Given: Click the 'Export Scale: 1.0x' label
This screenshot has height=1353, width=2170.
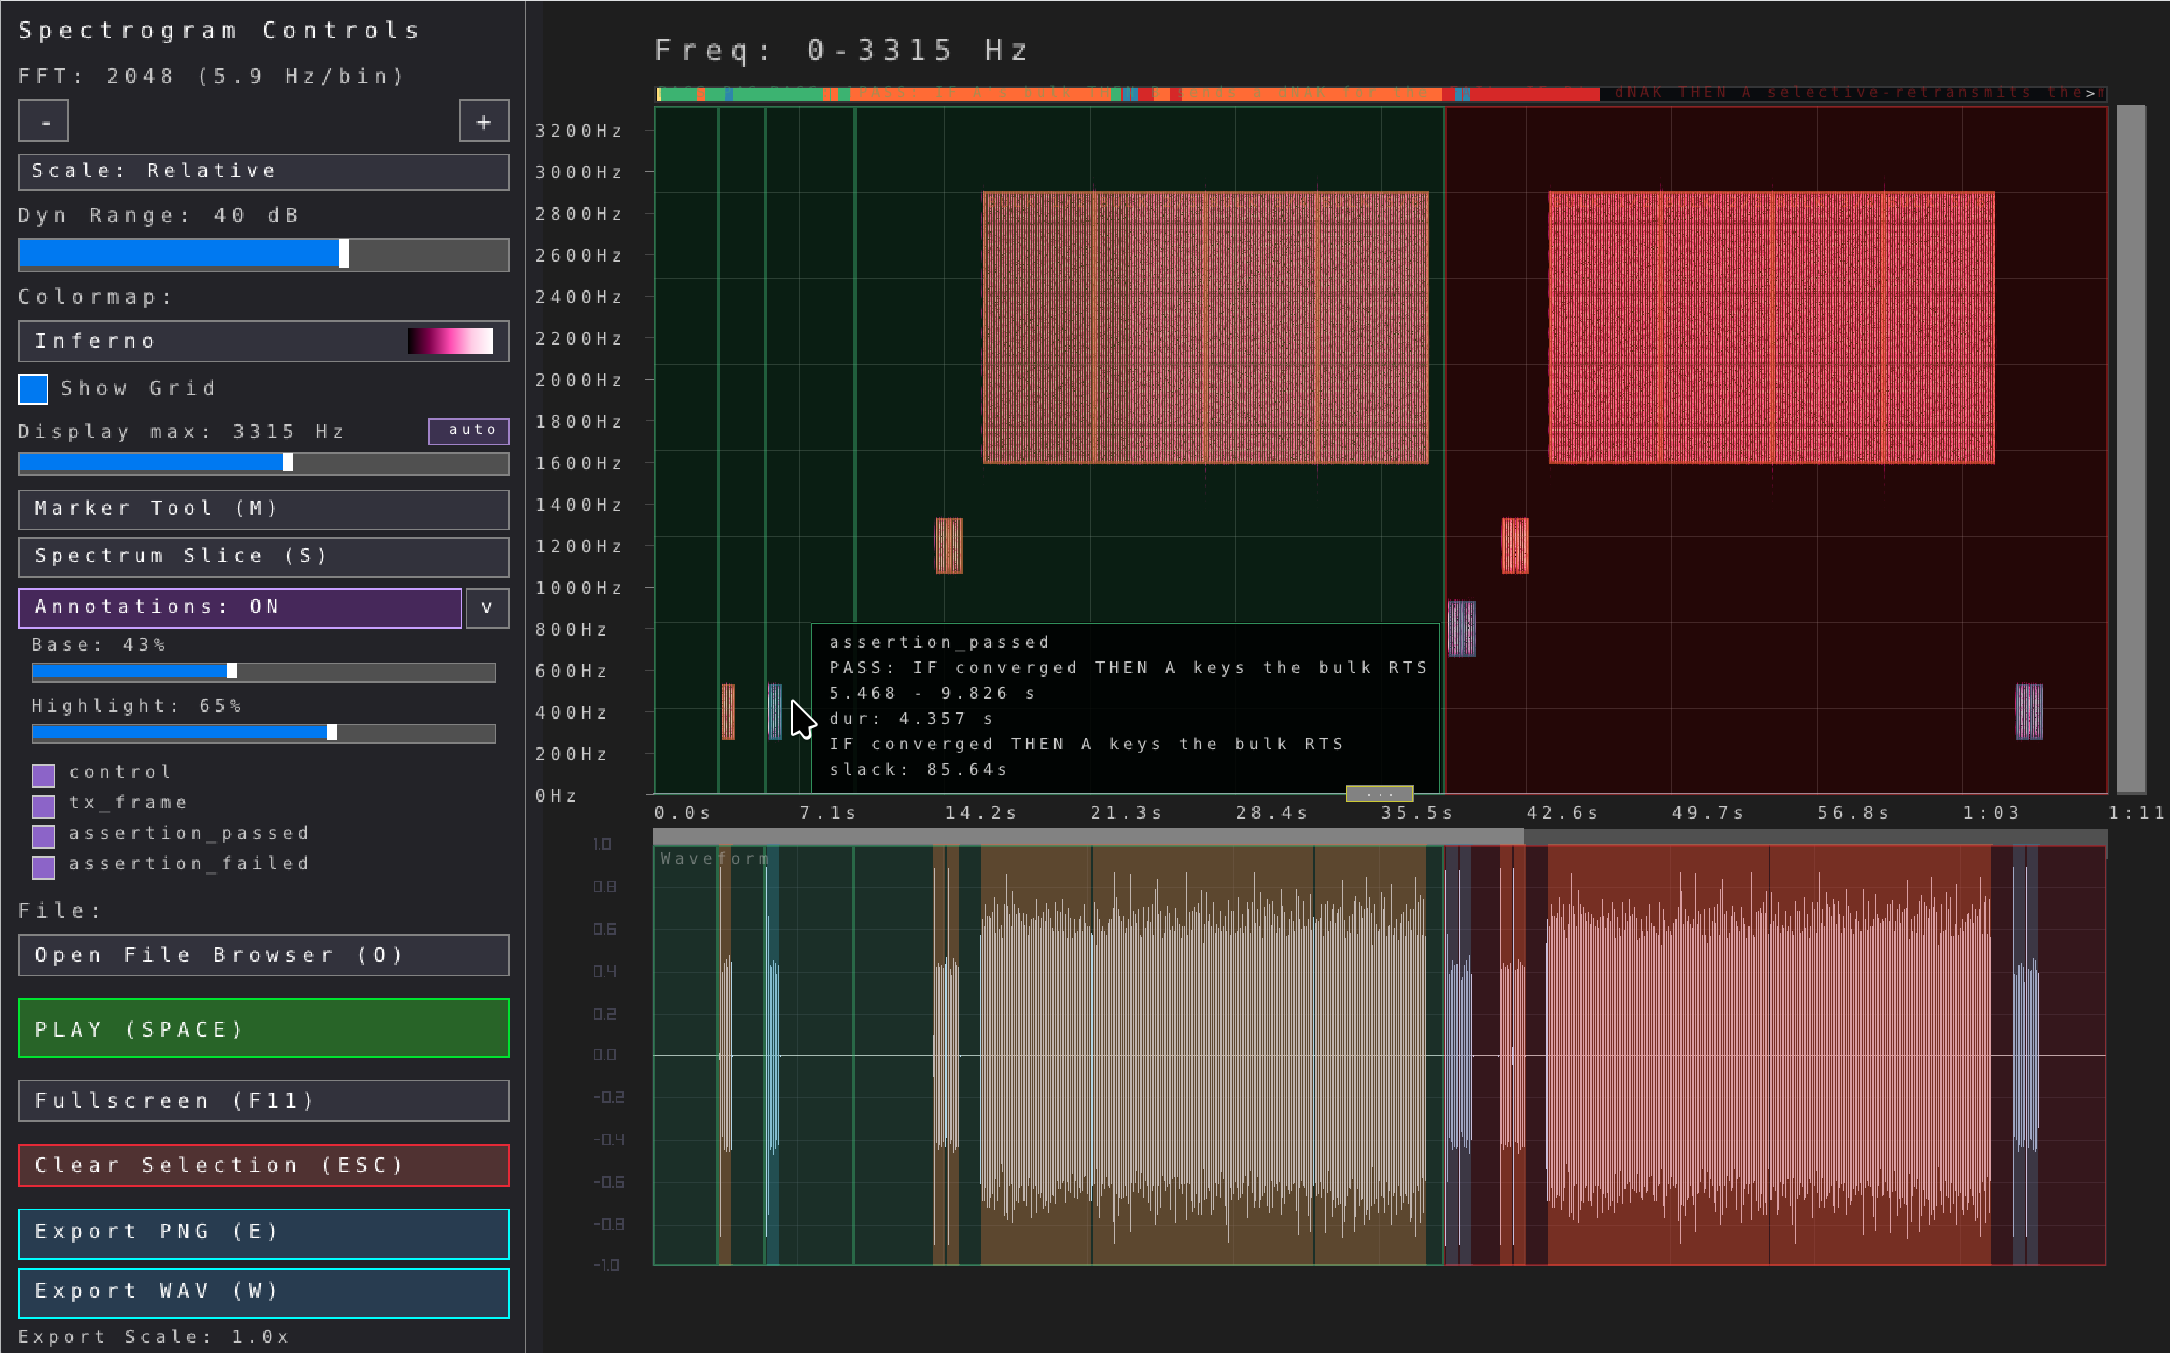Looking at the screenshot, I should tap(154, 1337).
